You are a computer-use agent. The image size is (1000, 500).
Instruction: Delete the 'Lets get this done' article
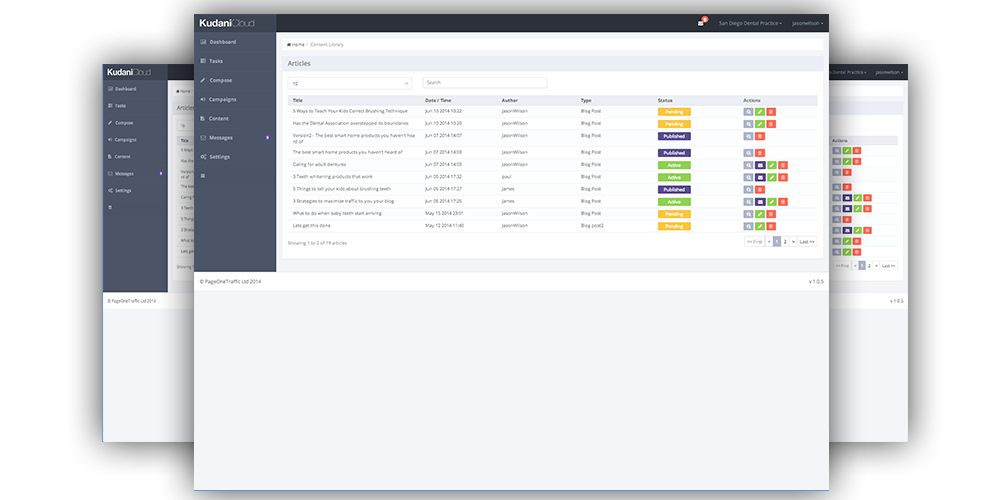[x=771, y=226]
